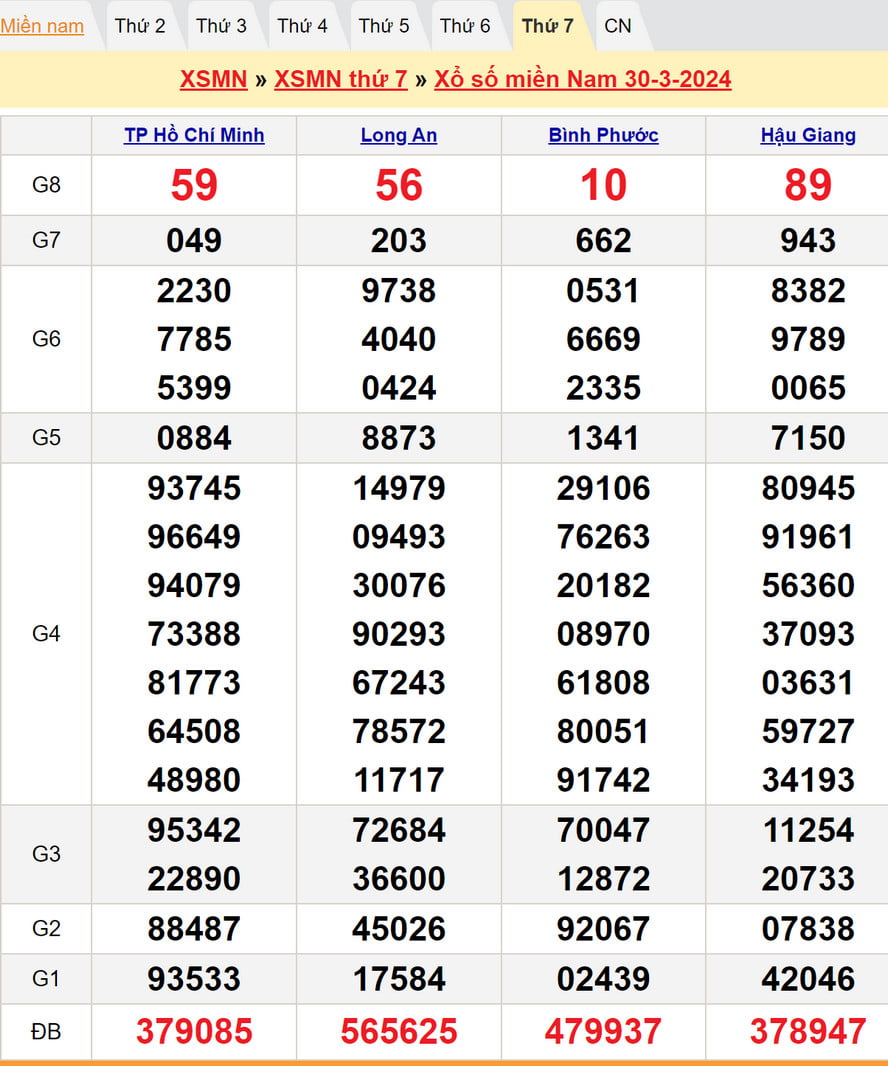
Task: Click the Long An column header link
Action: tap(399, 135)
